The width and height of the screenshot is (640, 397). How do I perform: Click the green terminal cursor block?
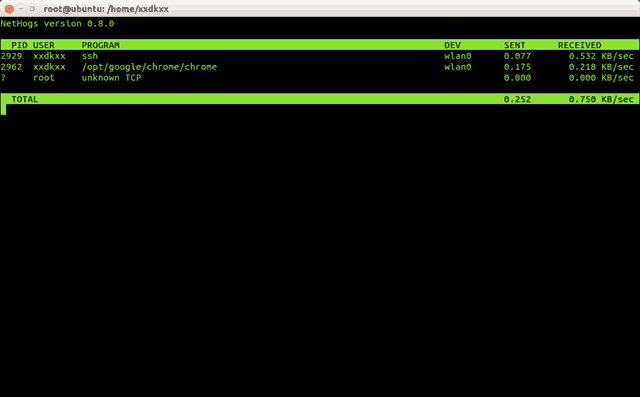point(3,109)
